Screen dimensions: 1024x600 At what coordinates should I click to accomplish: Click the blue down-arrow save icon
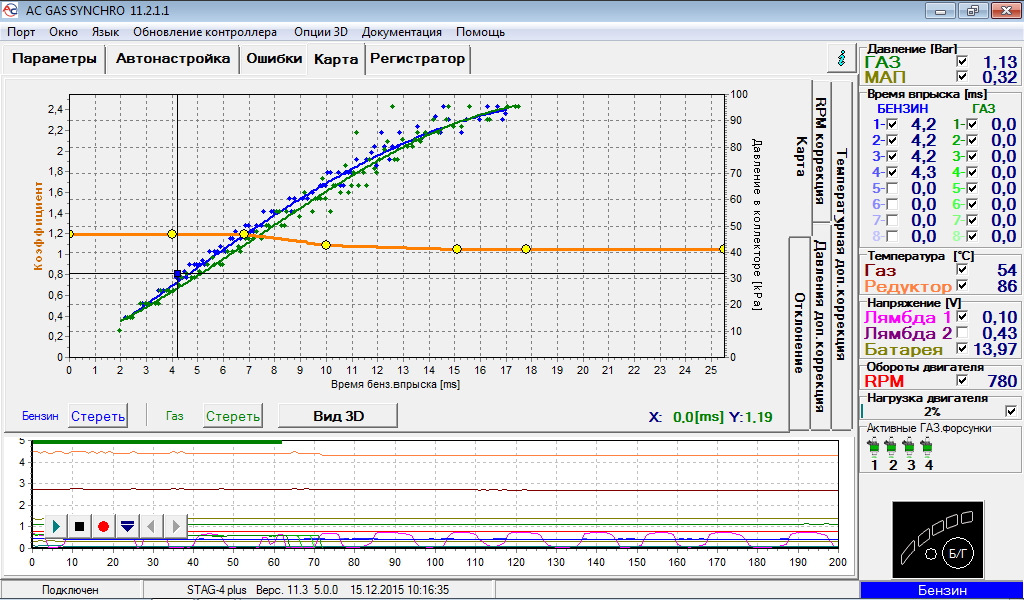(127, 526)
